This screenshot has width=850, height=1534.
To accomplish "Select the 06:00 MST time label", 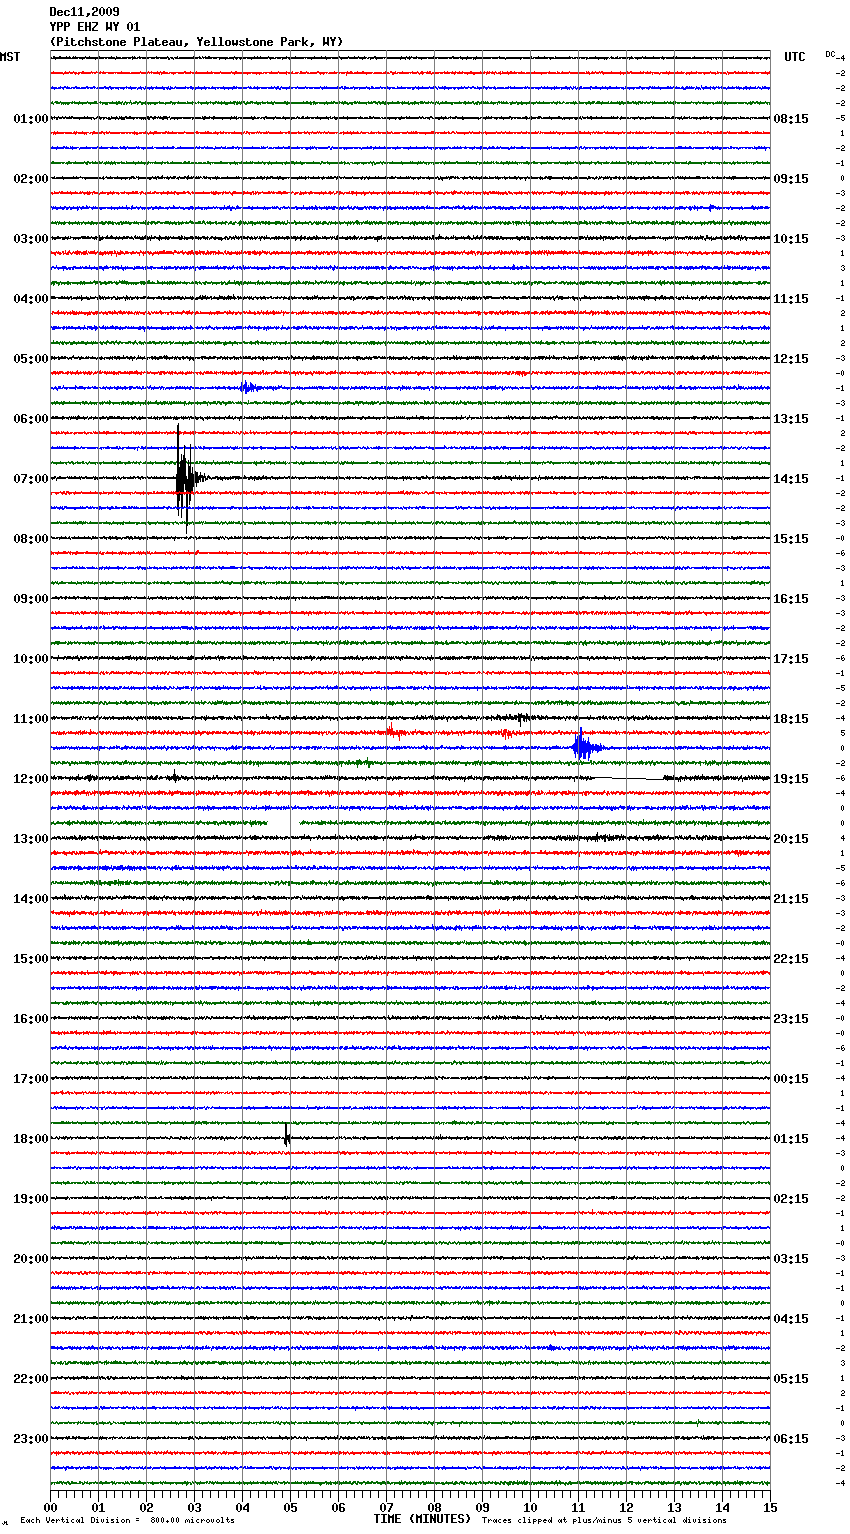I will tap(30, 419).
